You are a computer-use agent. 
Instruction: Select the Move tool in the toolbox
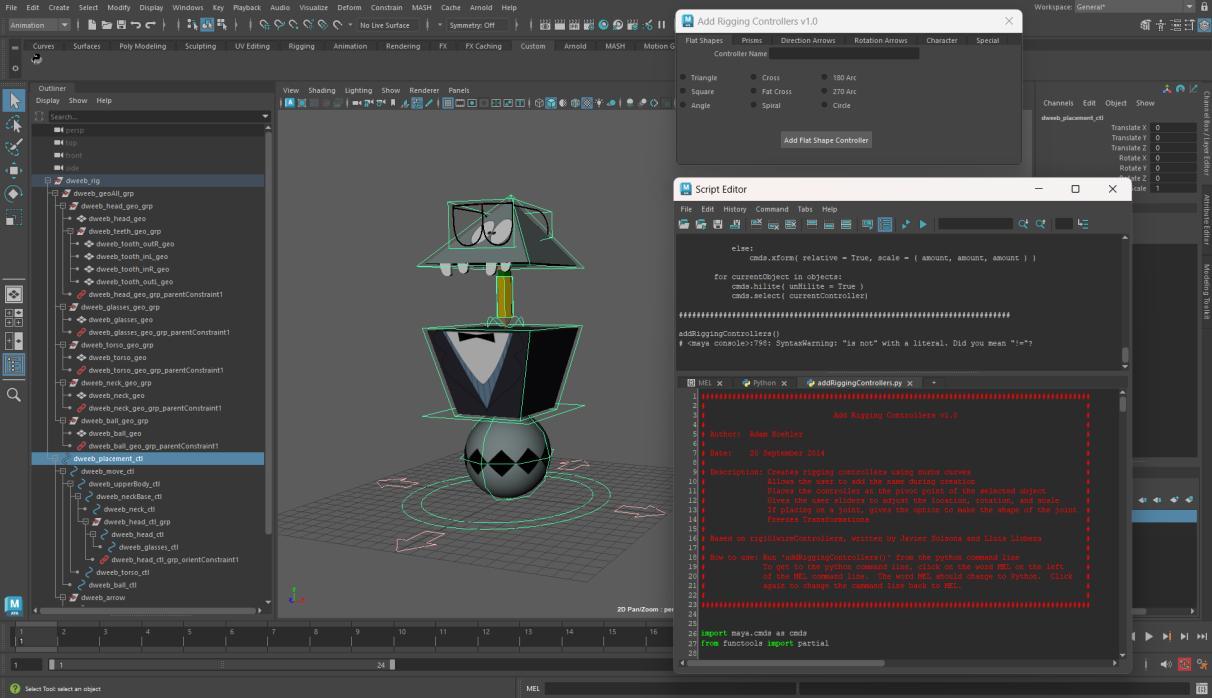14,170
